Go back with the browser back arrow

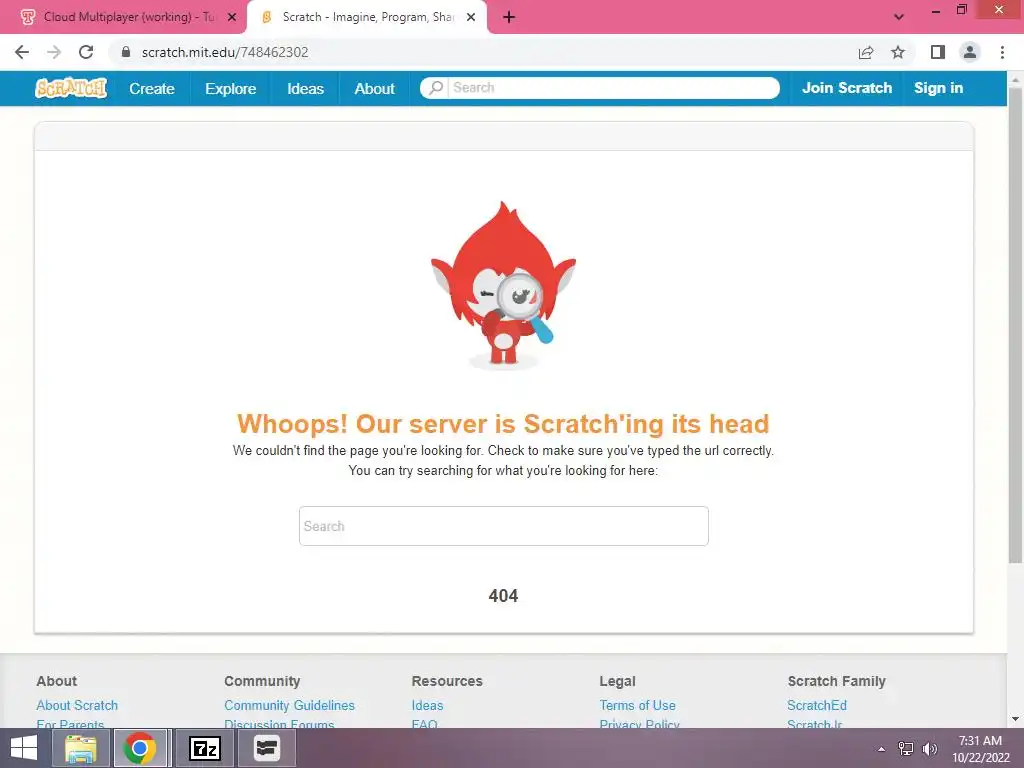coord(22,52)
